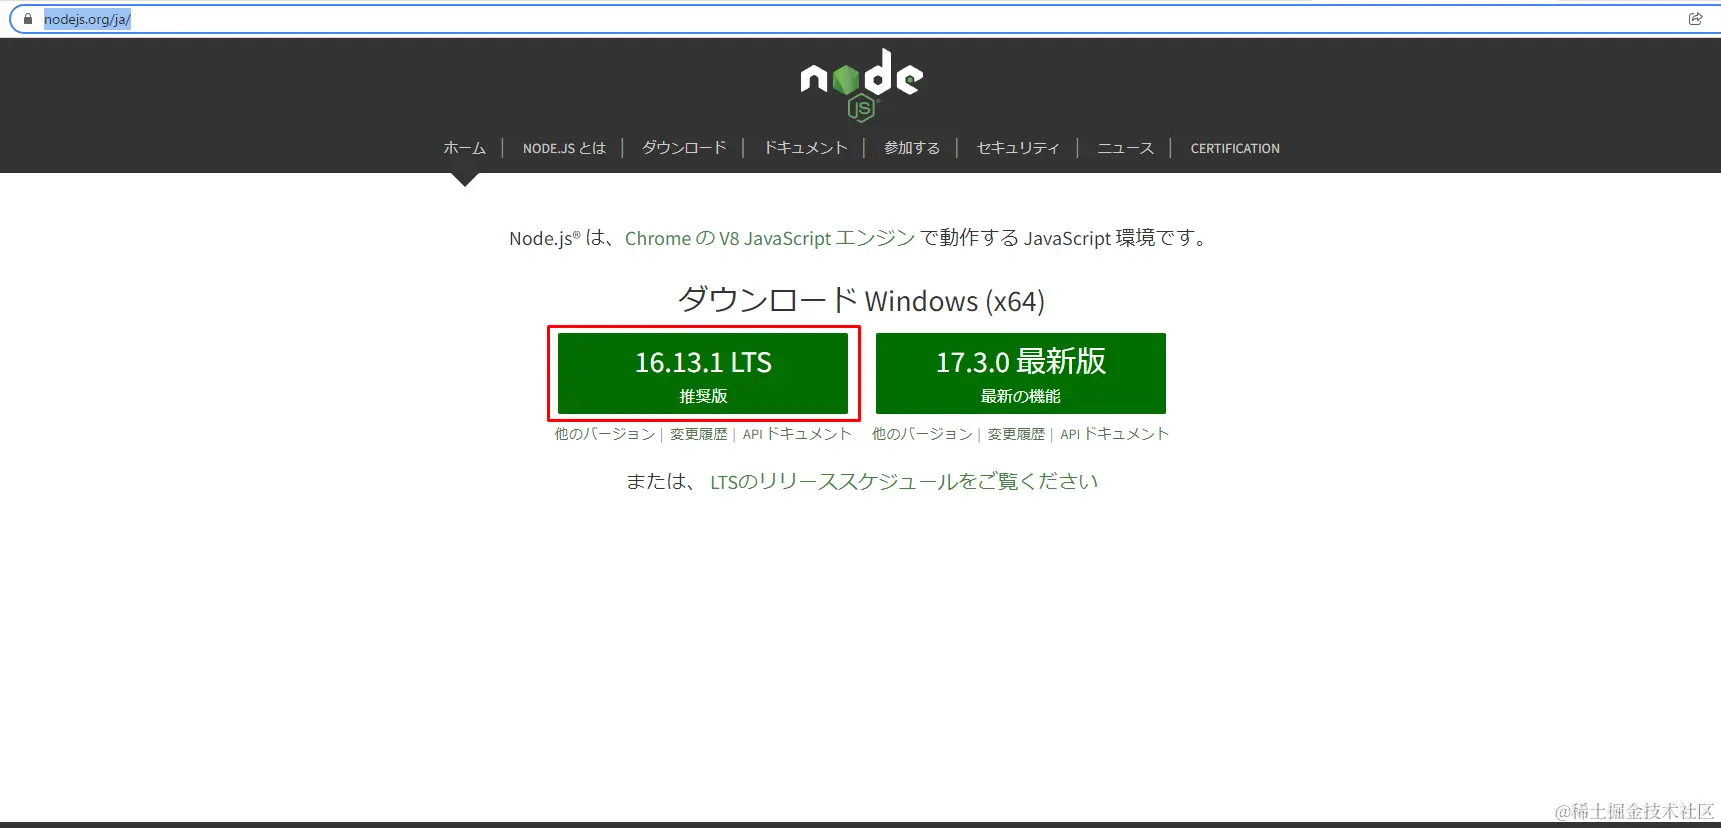Screen dimensions: 1721x828
Task: Open API ドキュメント under the 17.3.0 button
Action: tap(1114, 434)
